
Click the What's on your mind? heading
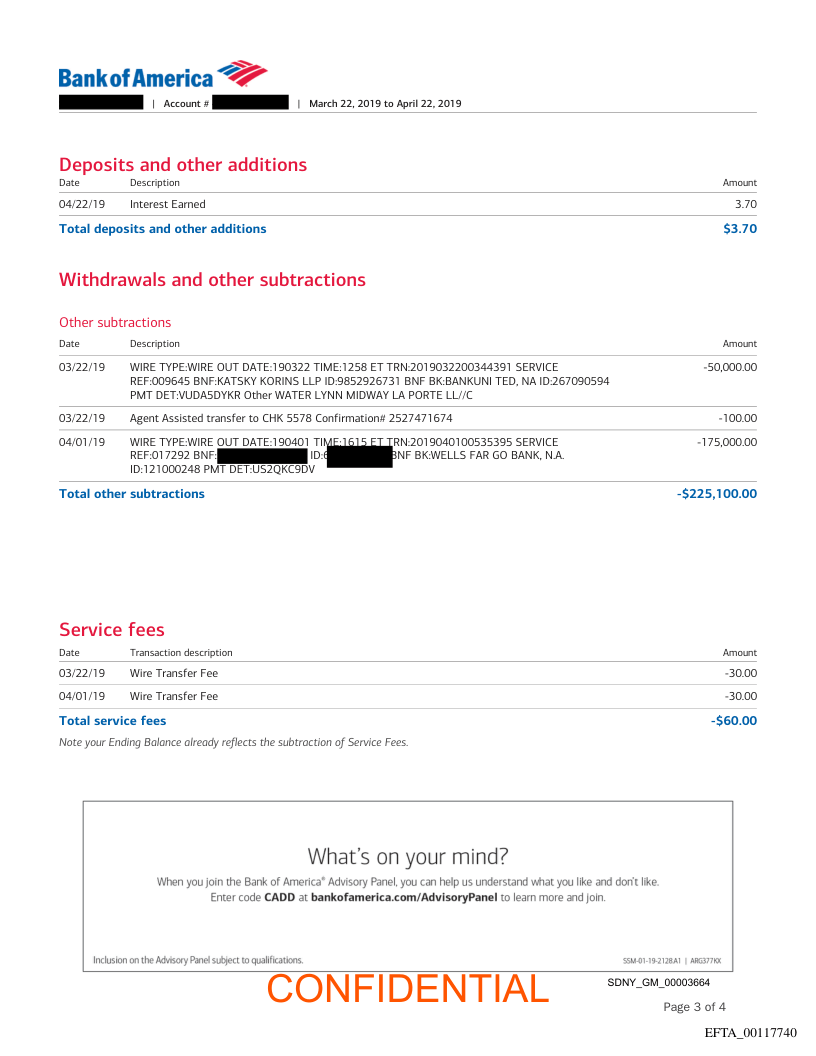408,856
